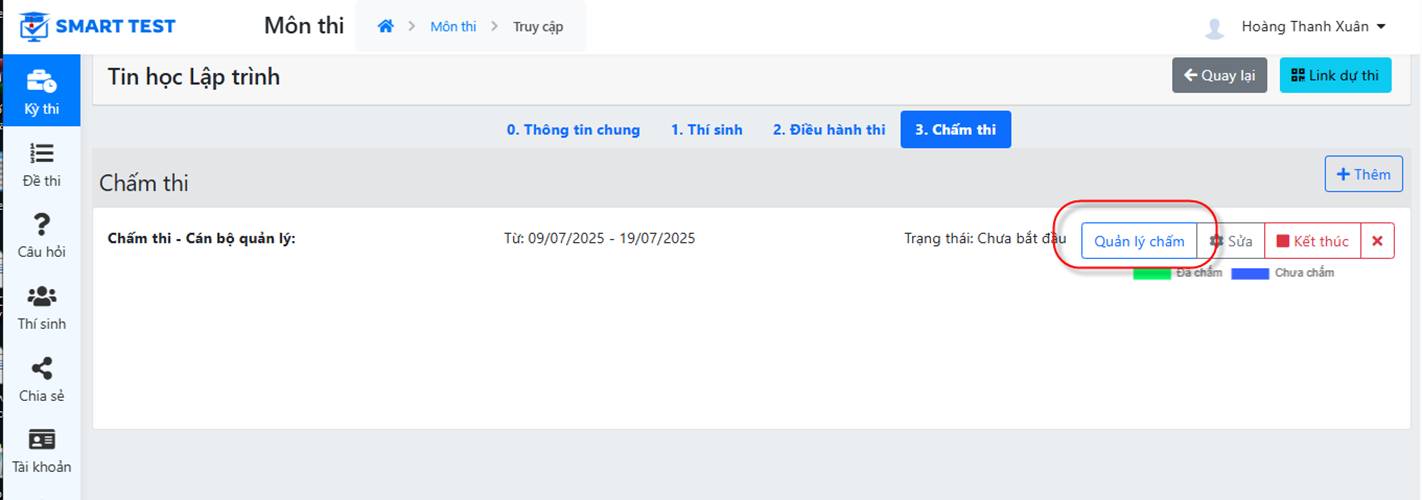Open Quản lý chấm button
The height and width of the screenshot is (500, 1422).
(1139, 241)
